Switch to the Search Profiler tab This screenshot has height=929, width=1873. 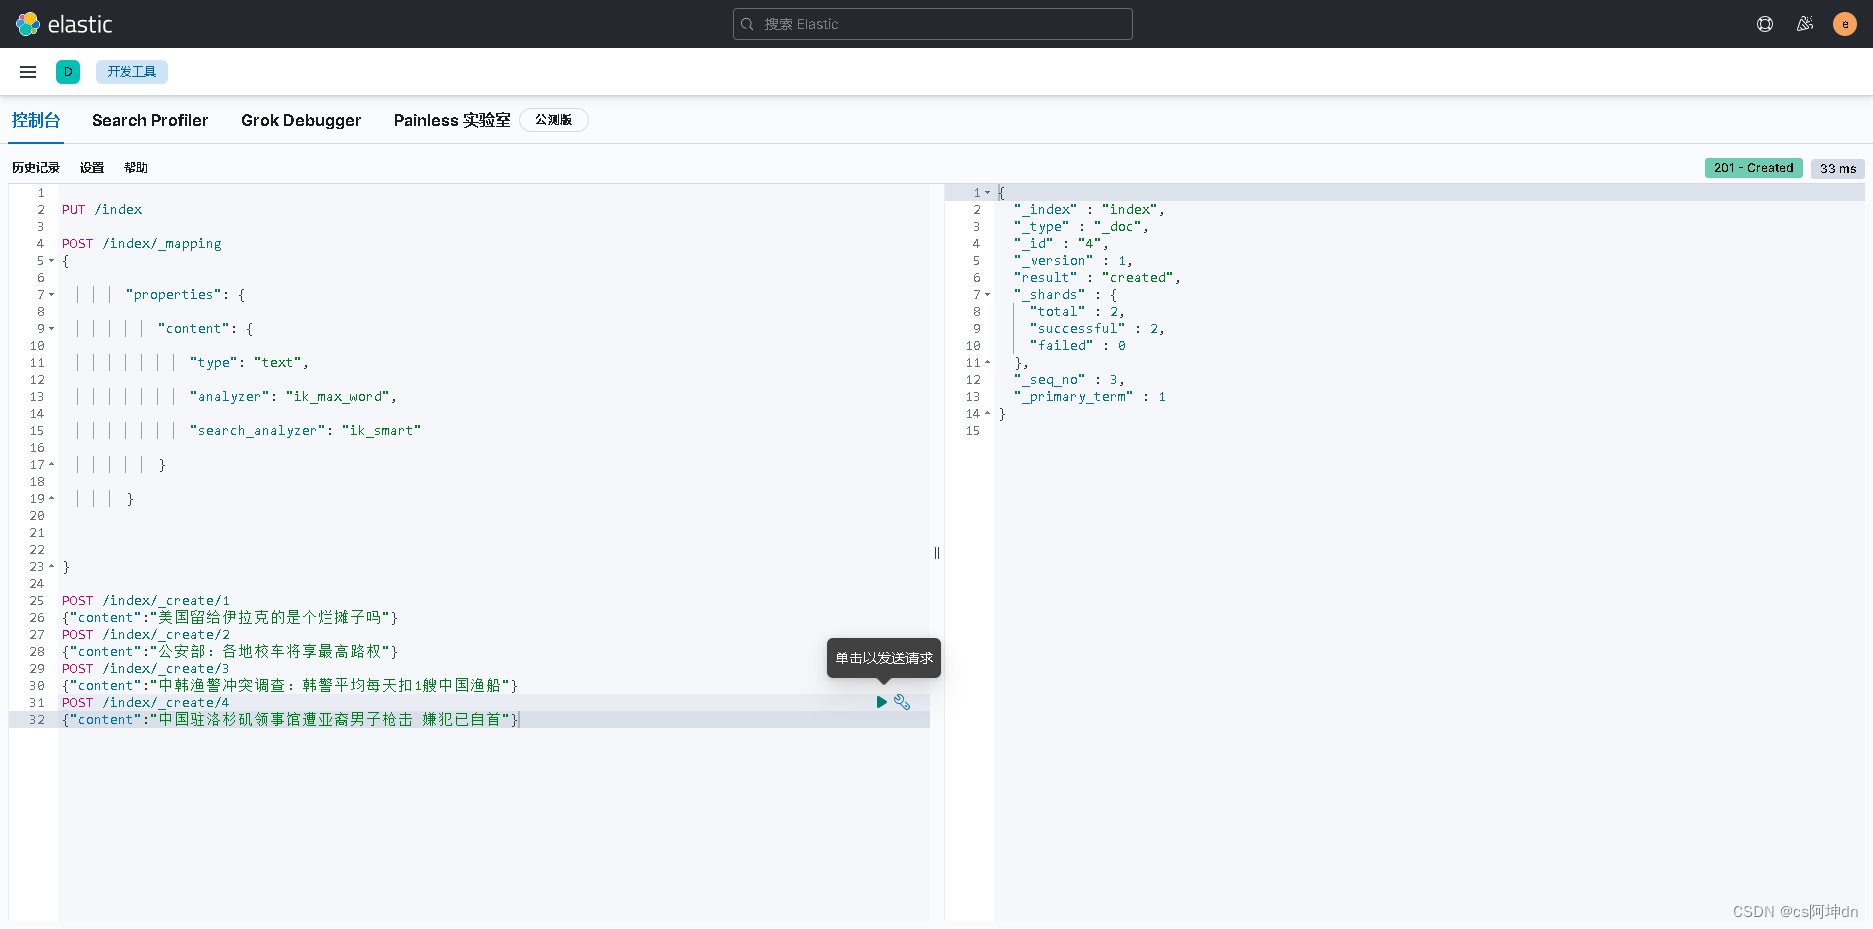[150, 120]
